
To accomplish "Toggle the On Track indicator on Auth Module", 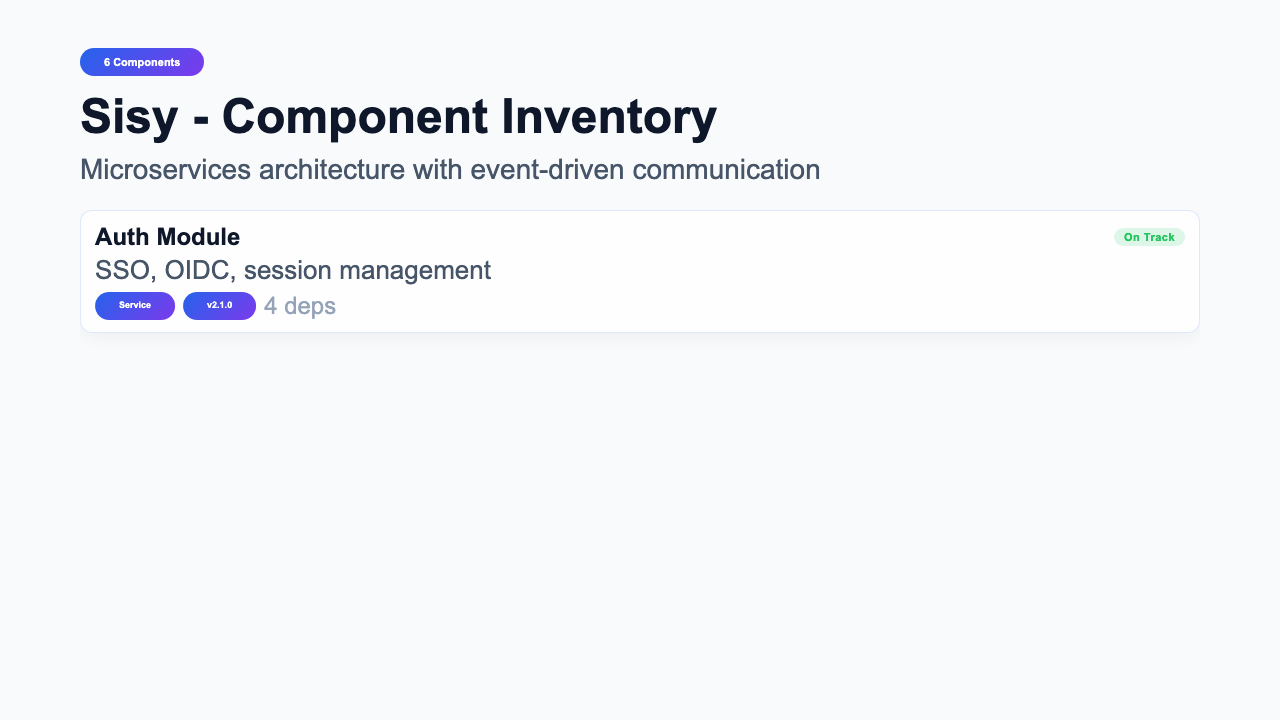I will tap(1148, 237).
